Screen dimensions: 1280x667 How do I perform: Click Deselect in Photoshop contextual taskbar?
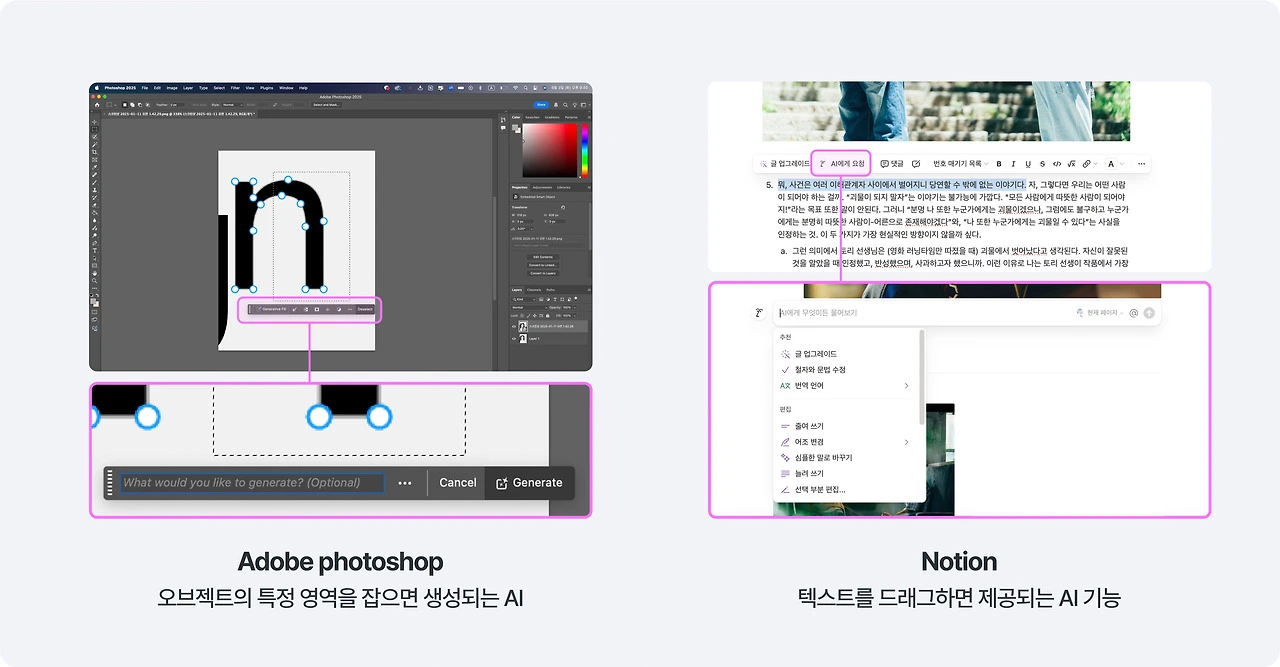[365, 309]
